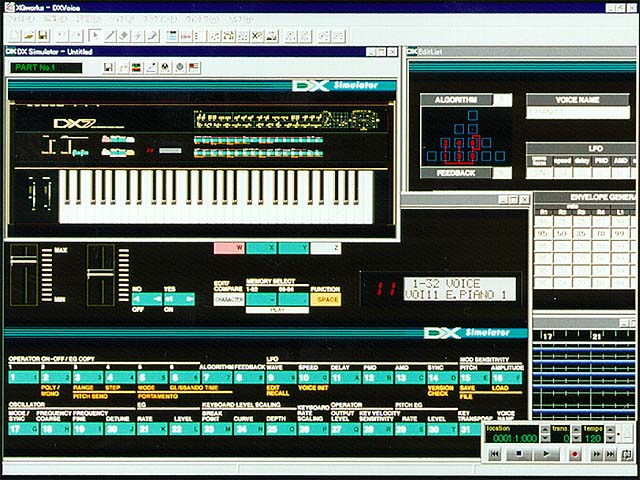Viewport: 640px width, 480px height.
Task: Click the floppy save icon in DX Simulator toolbar
Action: click(x=108, y=67)
